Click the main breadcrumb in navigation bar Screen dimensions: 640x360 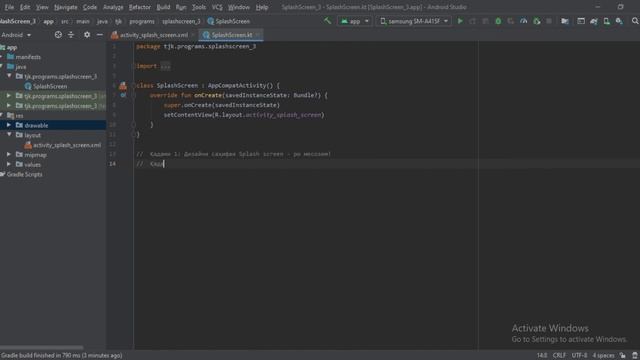[82, 21]
